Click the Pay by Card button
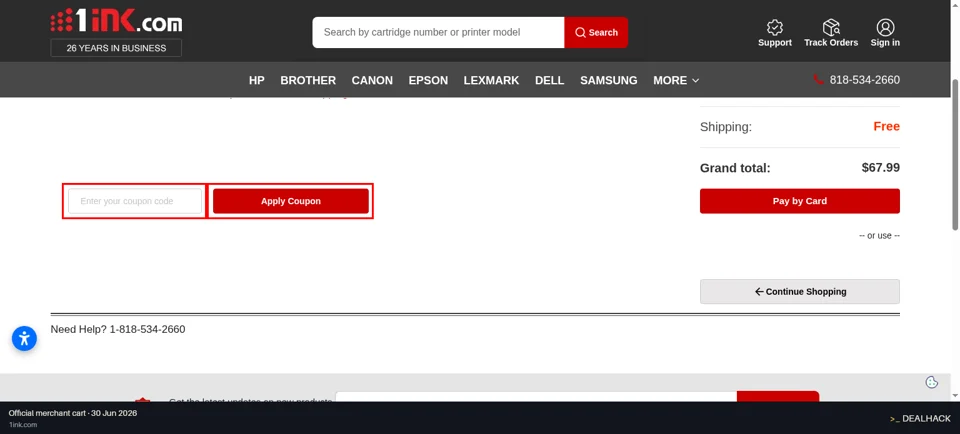The height and width of the screenshot is (434, 960). click(x=800, y=201)
